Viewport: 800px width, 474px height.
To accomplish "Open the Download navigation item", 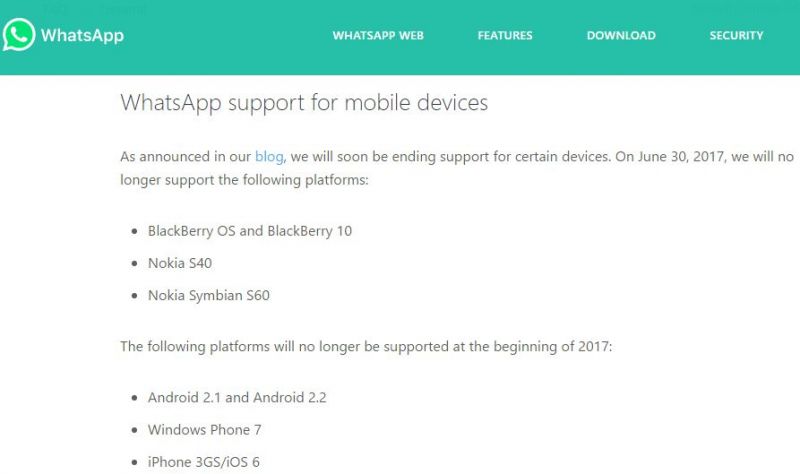I will pyautogui.click(x=621, y=35).
